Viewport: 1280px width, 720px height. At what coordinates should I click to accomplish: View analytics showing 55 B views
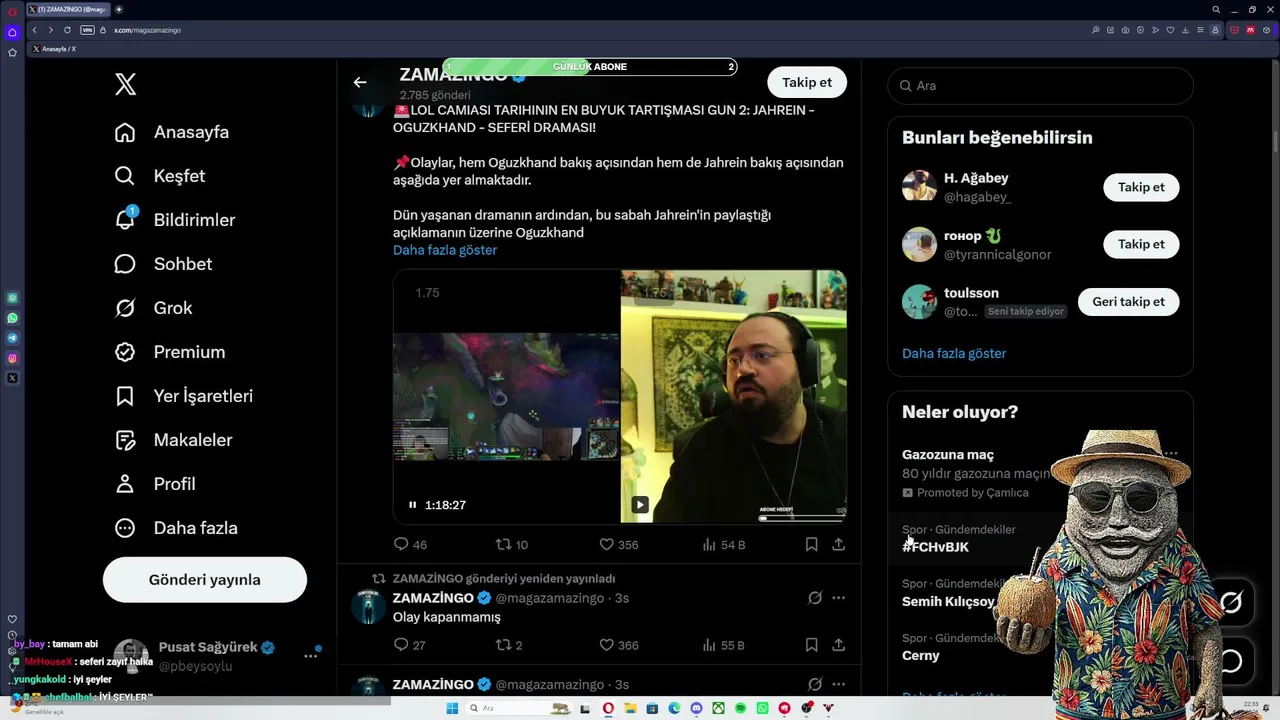tap(723, 645)
